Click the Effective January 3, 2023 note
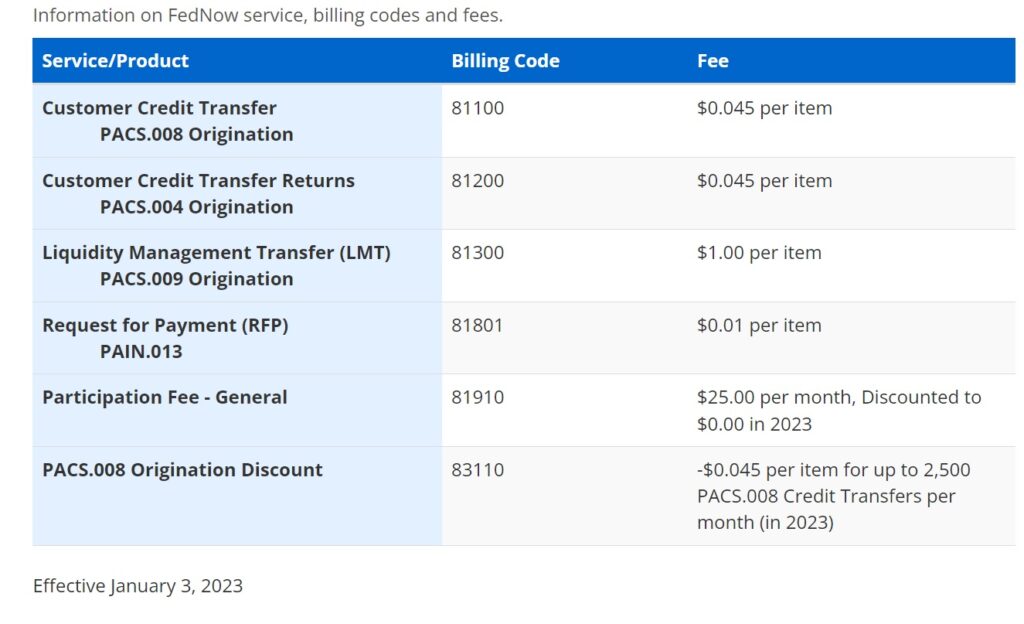Image resolution: width=1024 pixels, height=624 pixels. (x=138, y=586)
